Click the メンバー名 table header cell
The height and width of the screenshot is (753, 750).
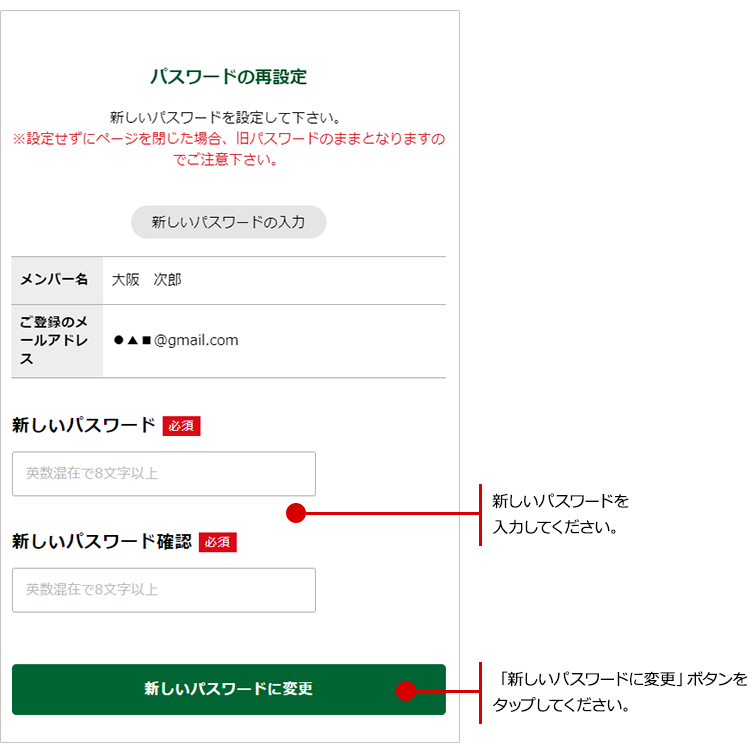[56, 280]
